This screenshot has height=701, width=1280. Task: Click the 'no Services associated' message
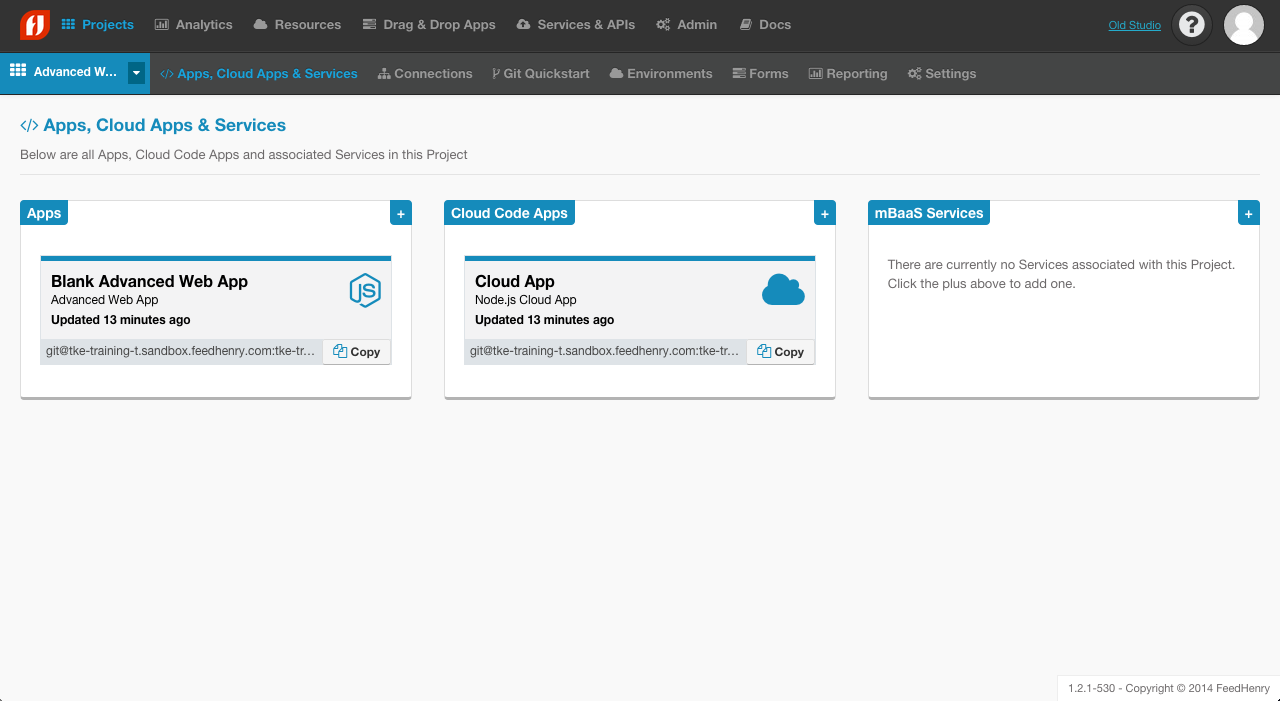coord(1062,274)
